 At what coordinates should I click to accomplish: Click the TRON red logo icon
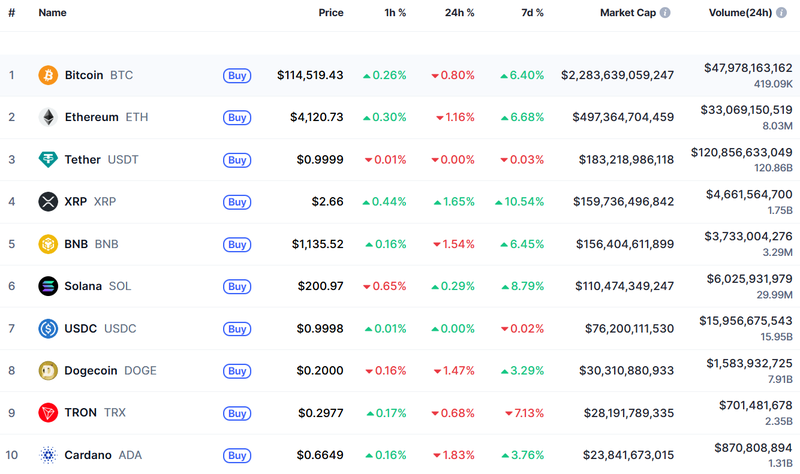coord(48,412)
